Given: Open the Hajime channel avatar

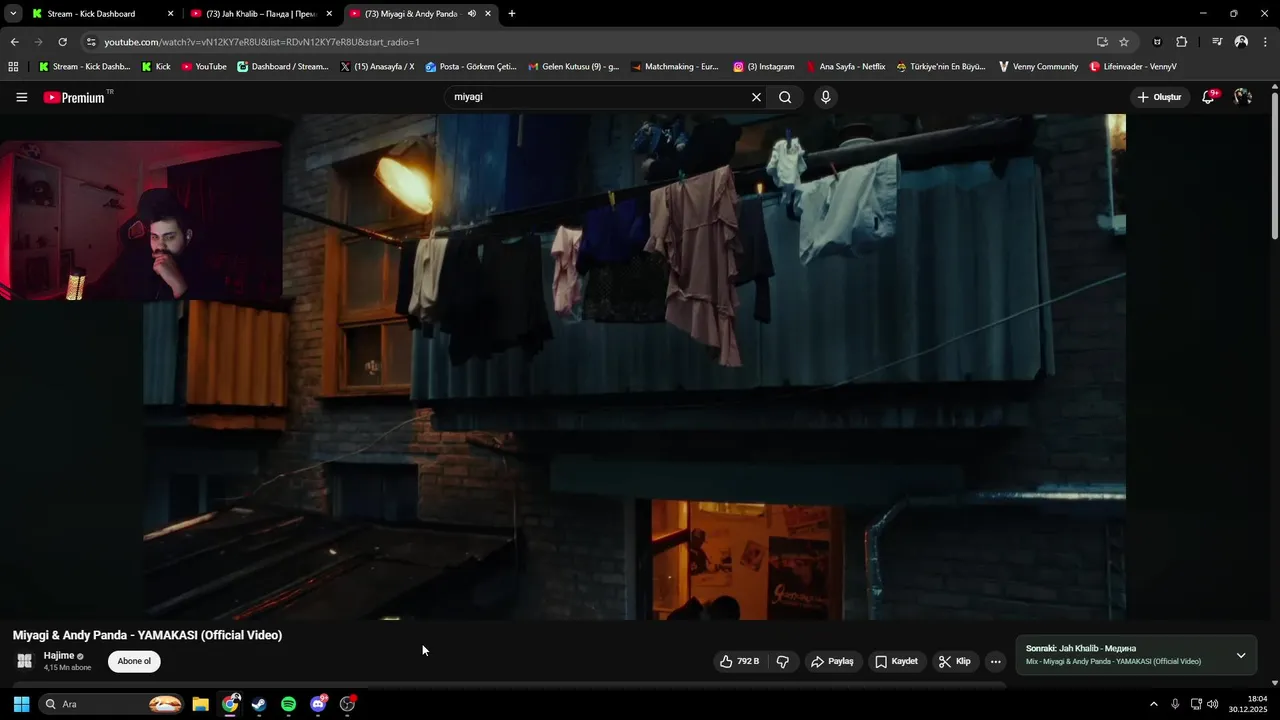Looking at the screenshot, I should (x=25, y=661).
